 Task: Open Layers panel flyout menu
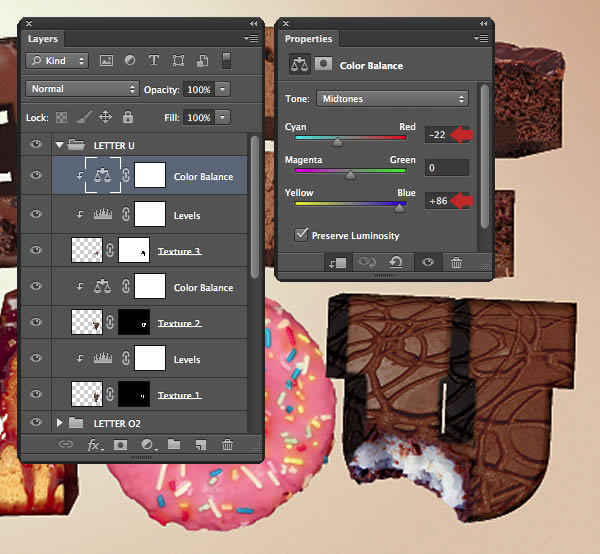pos(251,38)
